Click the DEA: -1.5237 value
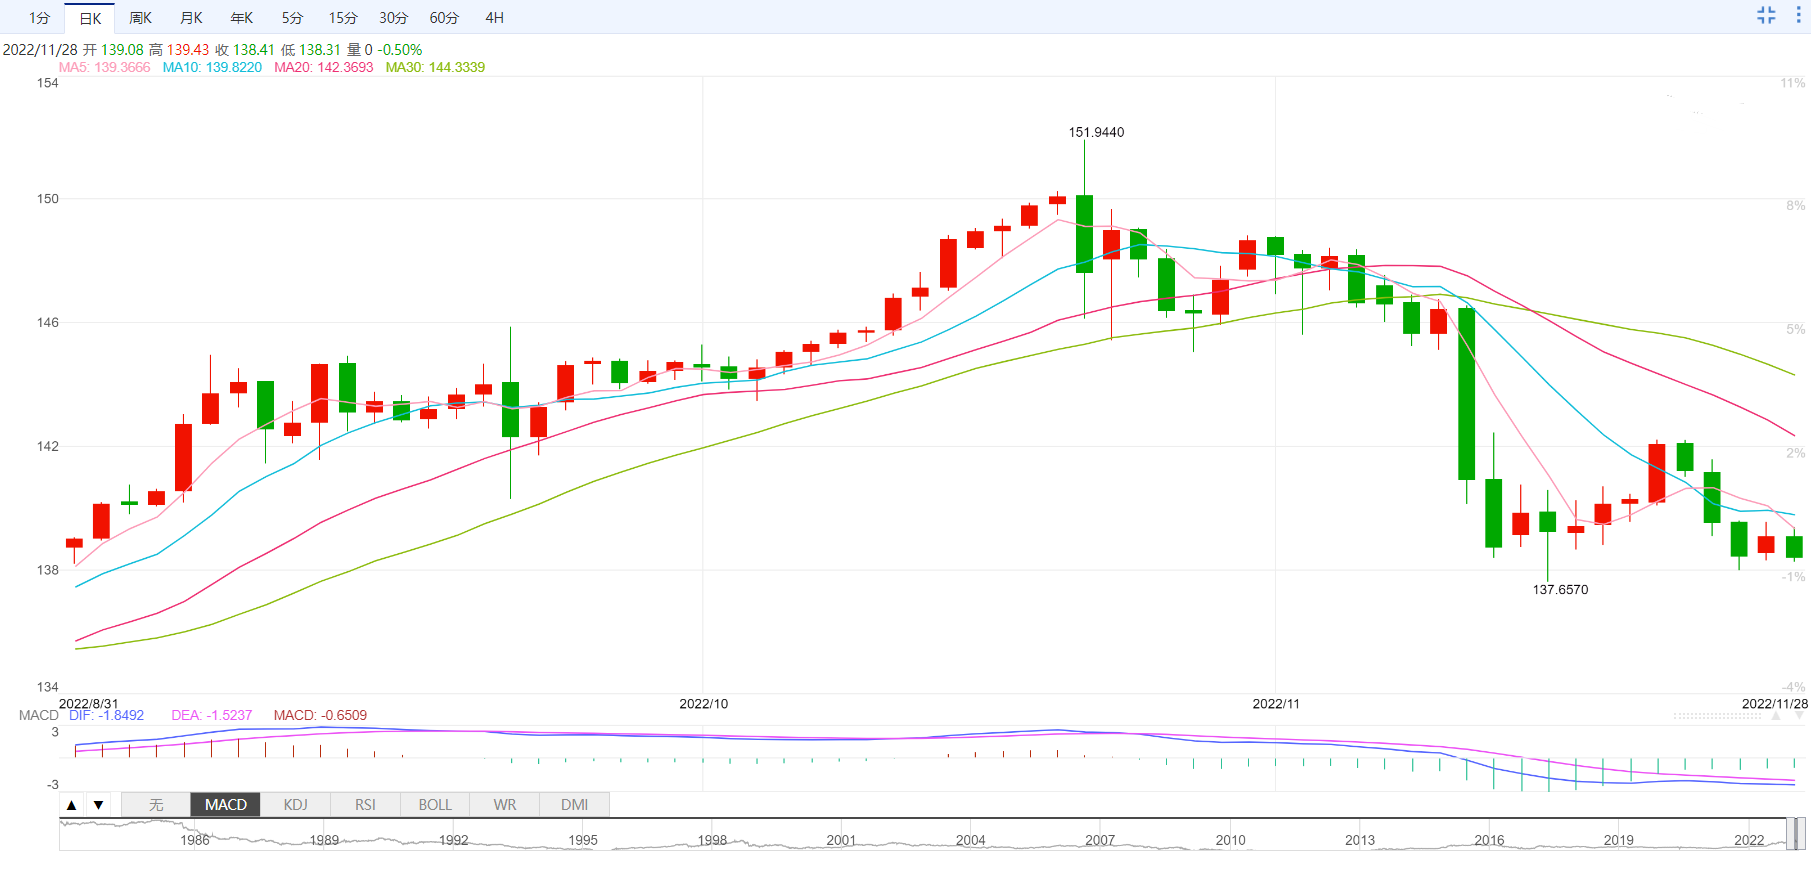1811x874 pixels. (x=212, y=715)
